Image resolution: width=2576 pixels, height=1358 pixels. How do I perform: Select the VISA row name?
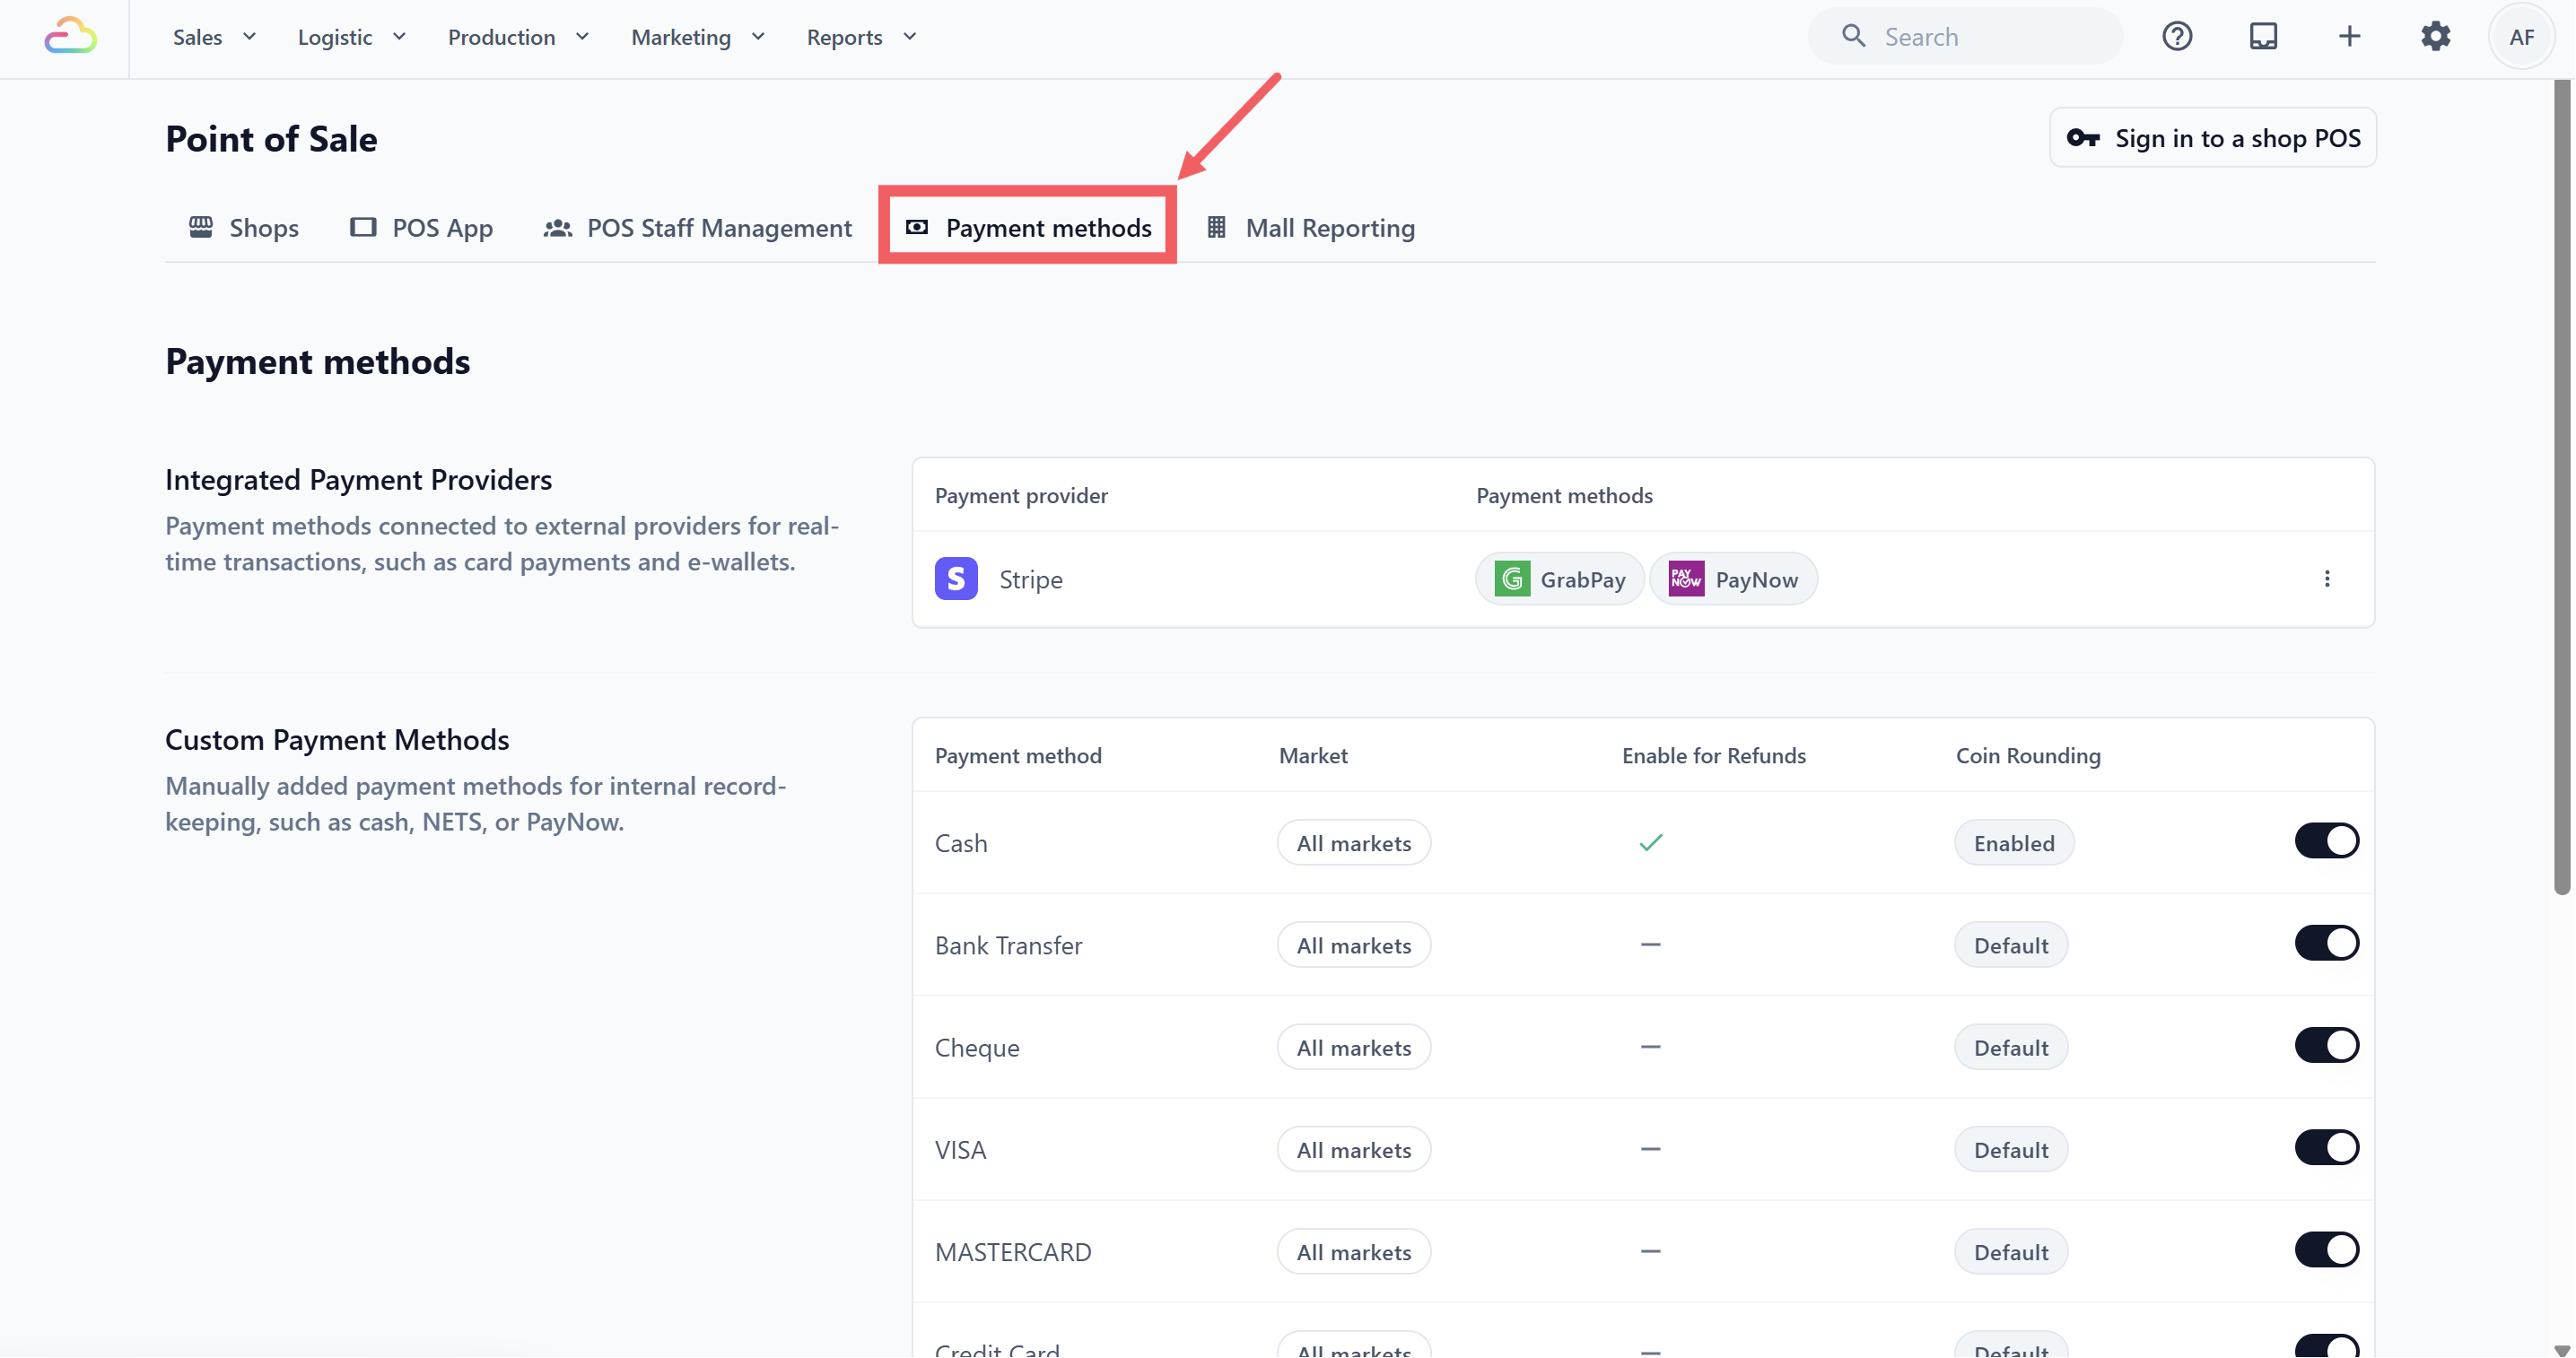960,1150
